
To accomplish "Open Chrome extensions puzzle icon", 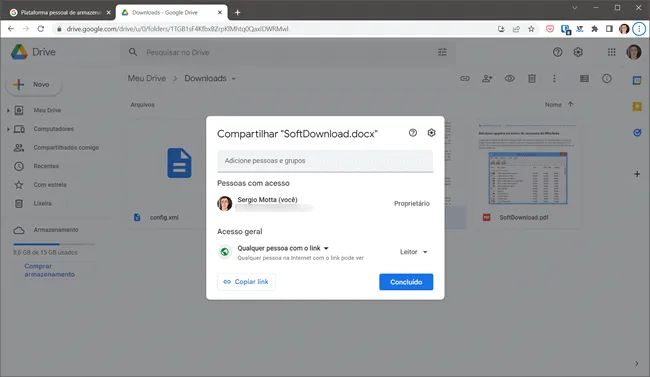I will pyautogui.click(x=594, y=29).
